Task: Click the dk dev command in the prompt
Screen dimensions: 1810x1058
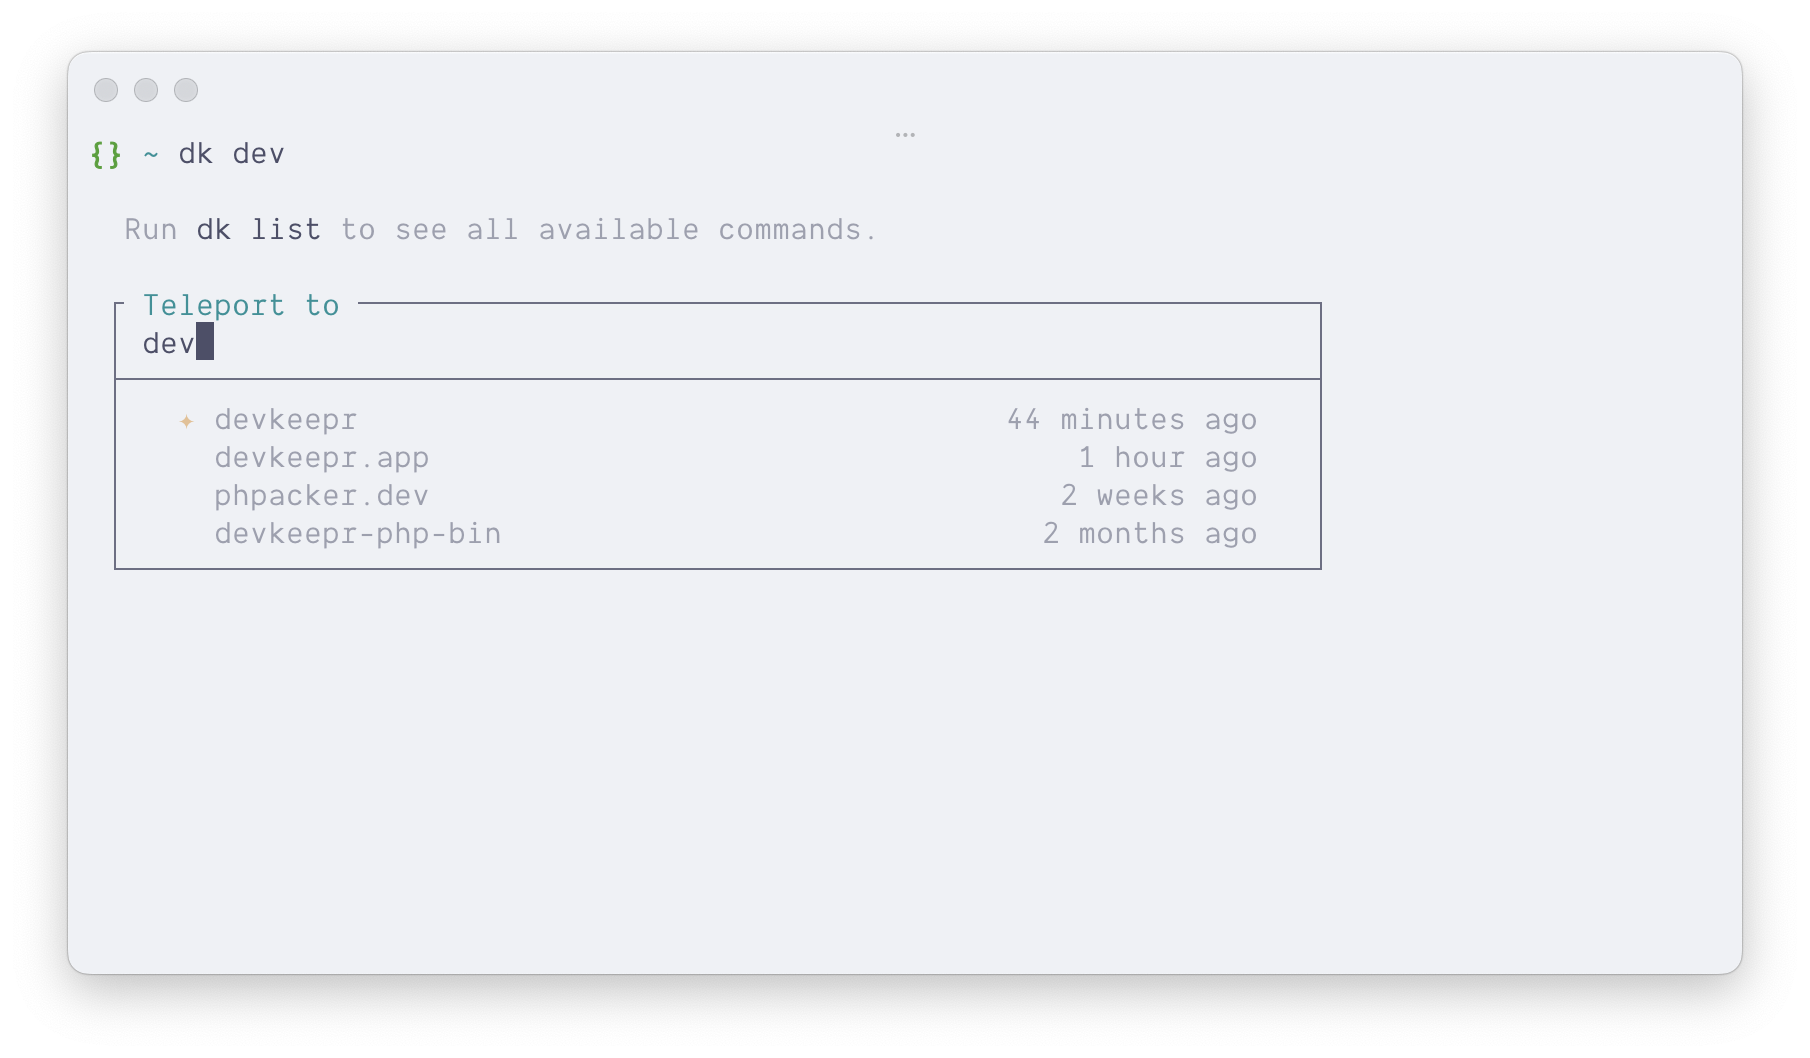Action: pos(232,154)
